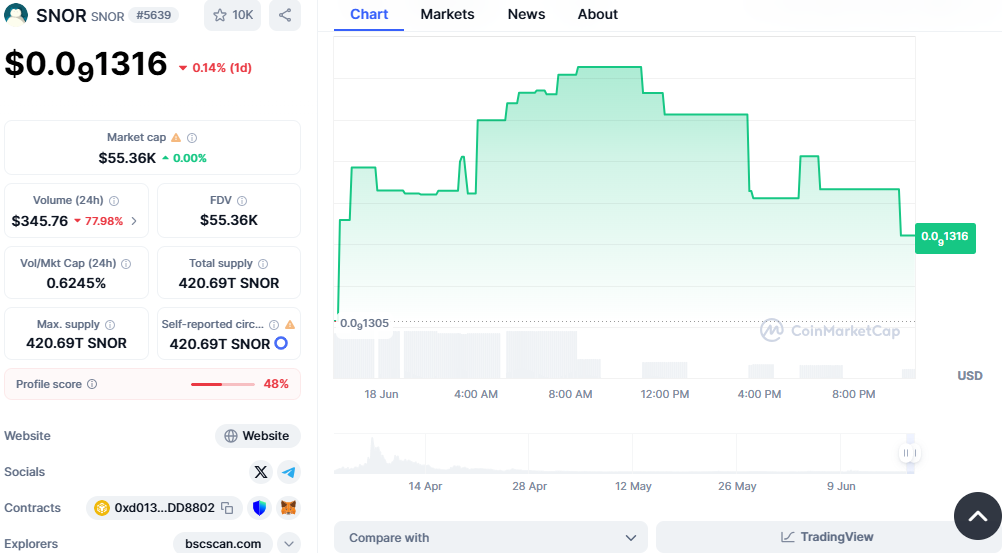This screenshot has width=1002, height=553.
Task: Click circulating supply ring indicator icon
Action: 281,343
